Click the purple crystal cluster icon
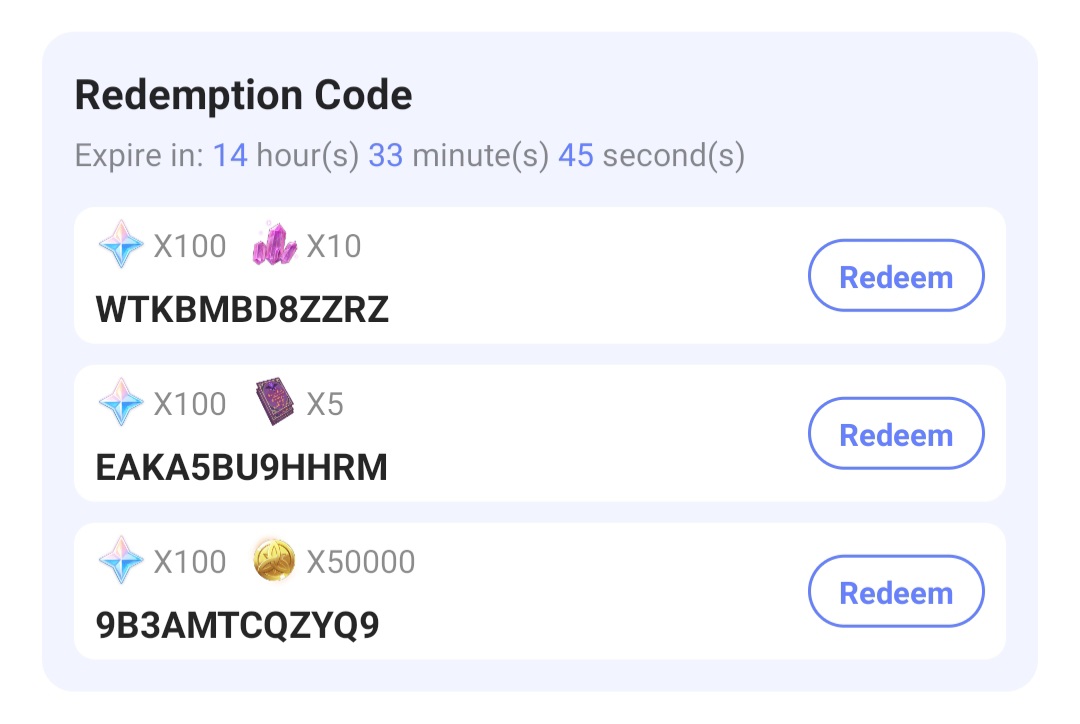Image resolution: width=1080 pixels, height=724 pixels. pyautogui.click(x=273, y=245)
